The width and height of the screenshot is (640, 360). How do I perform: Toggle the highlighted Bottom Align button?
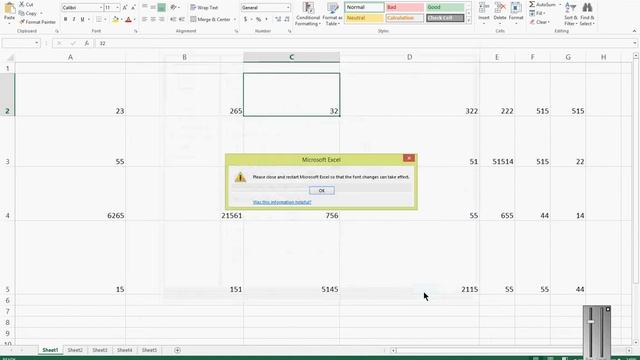click(x=162, y=7)
